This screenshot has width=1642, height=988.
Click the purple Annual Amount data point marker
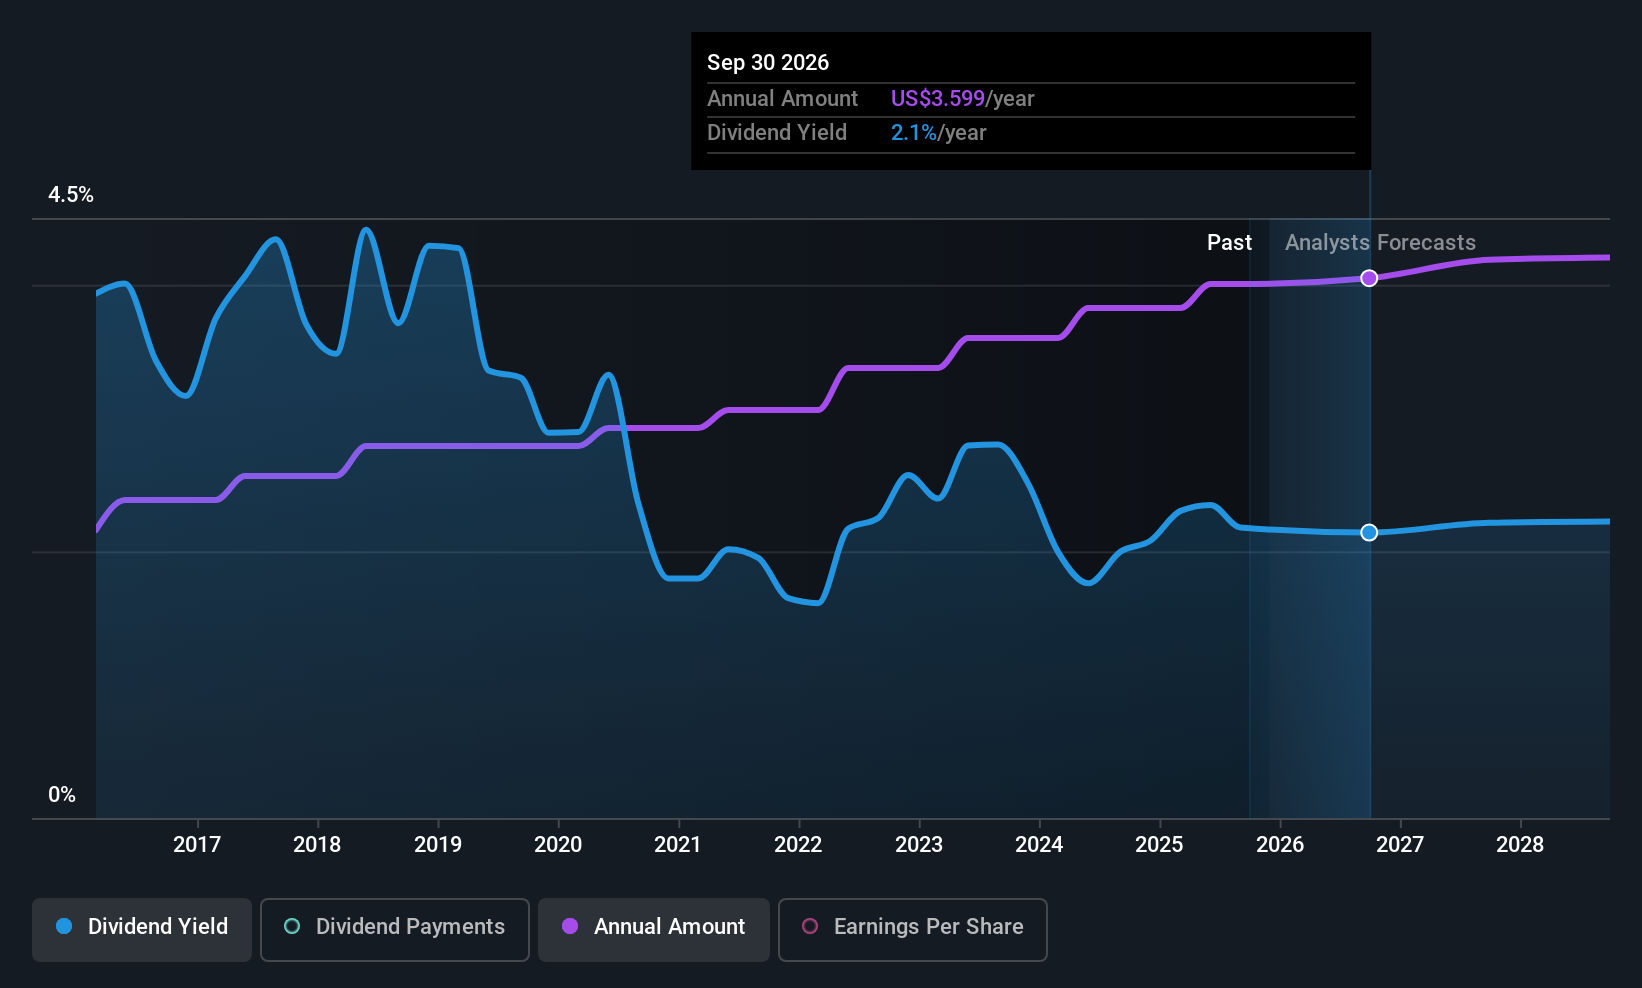coord(1370,278)
